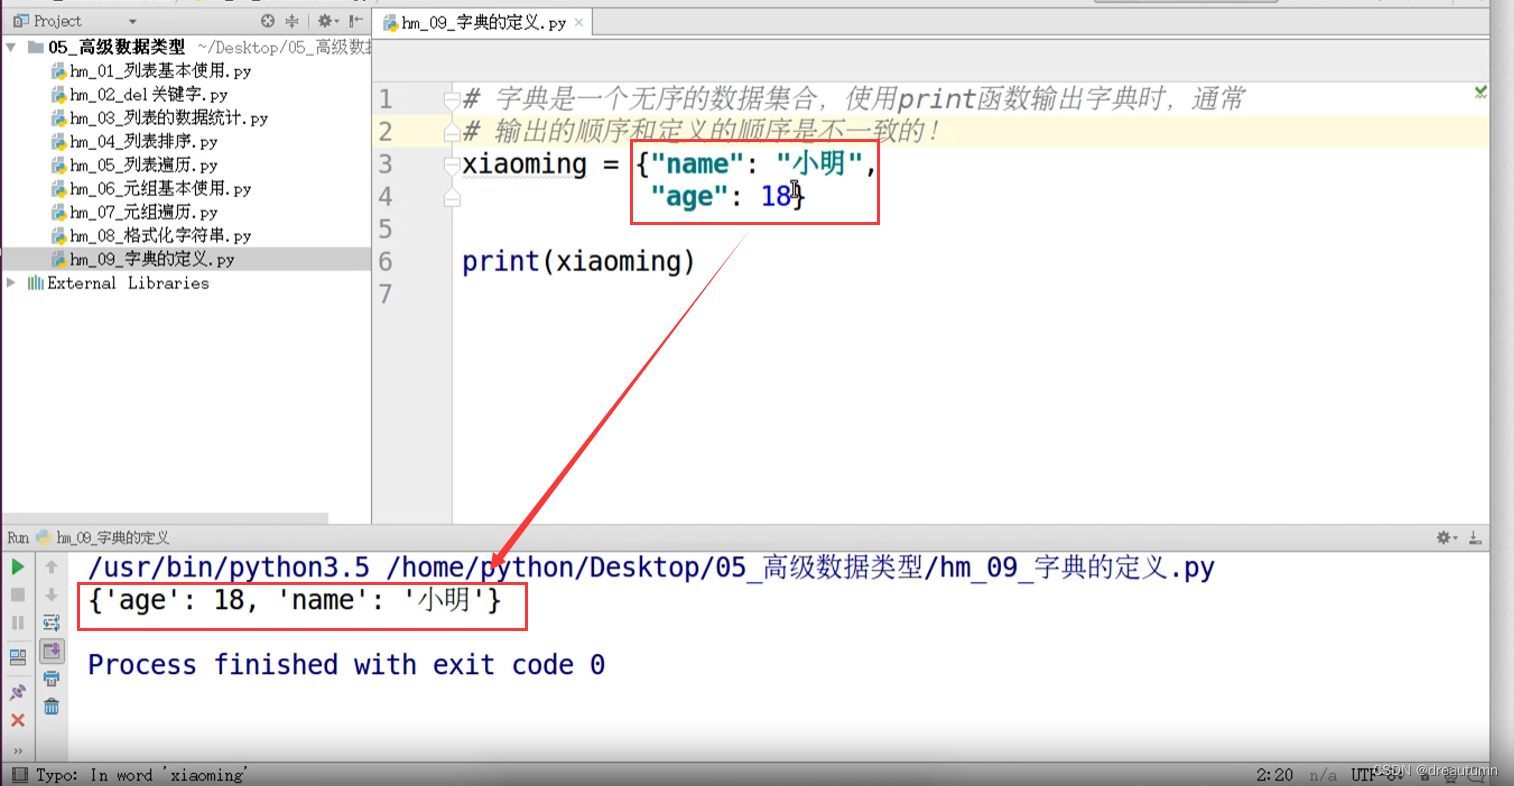The height and width of the screenshot is (786, 1514).
Task: Click the tool windows toggle in status bar
Action: coord(20,775)
